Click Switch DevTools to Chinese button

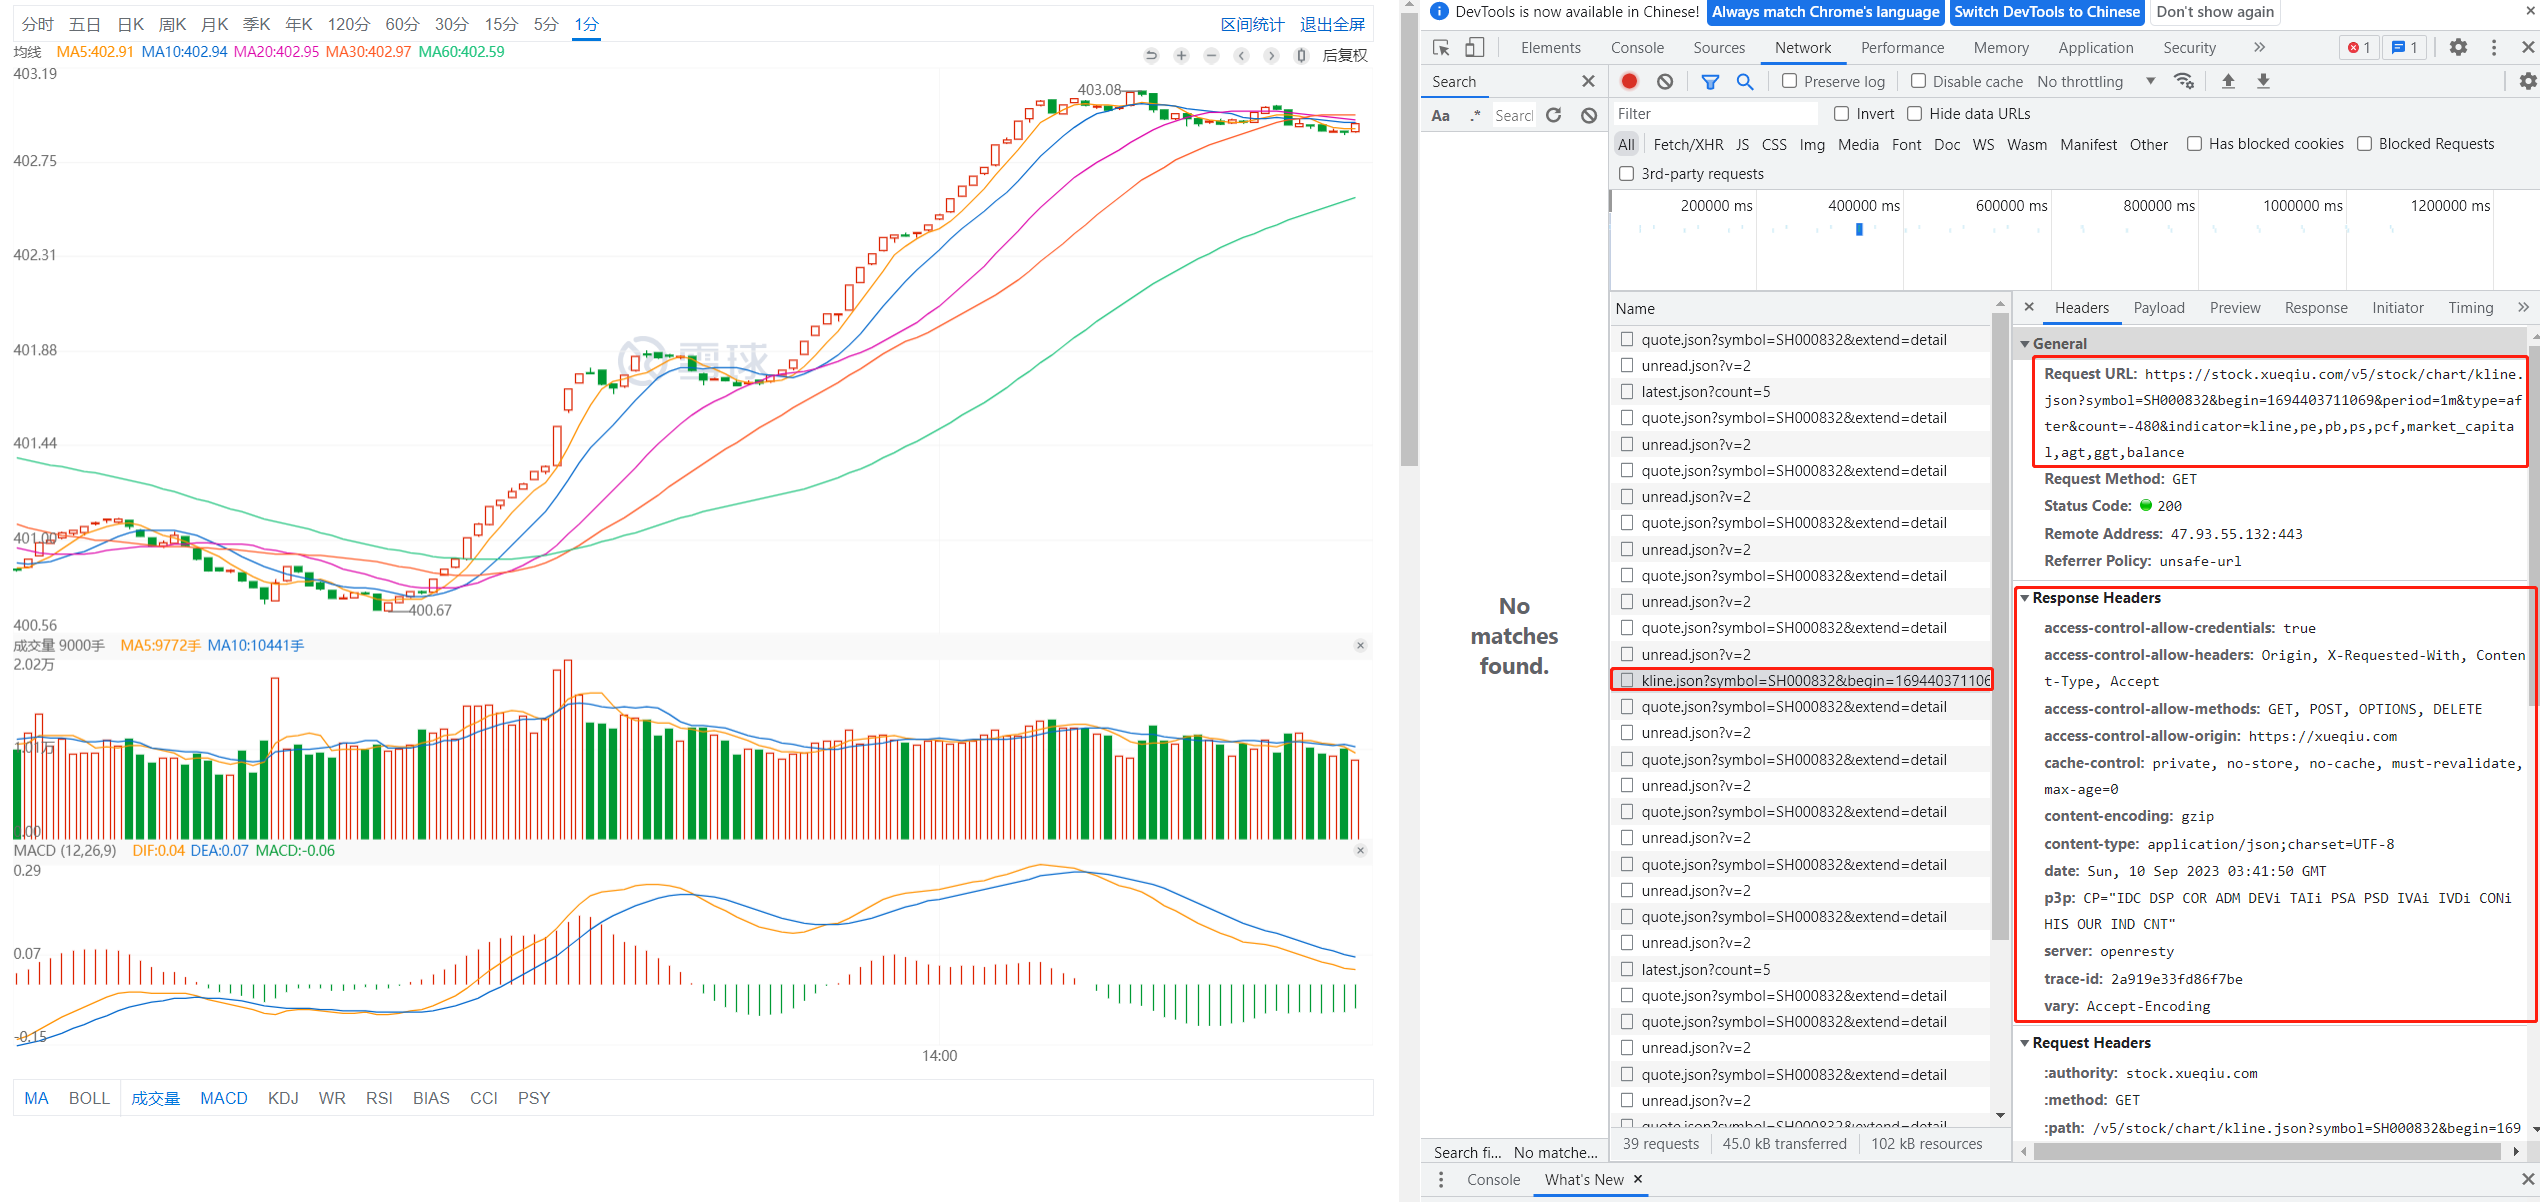tap(2047, 12)
